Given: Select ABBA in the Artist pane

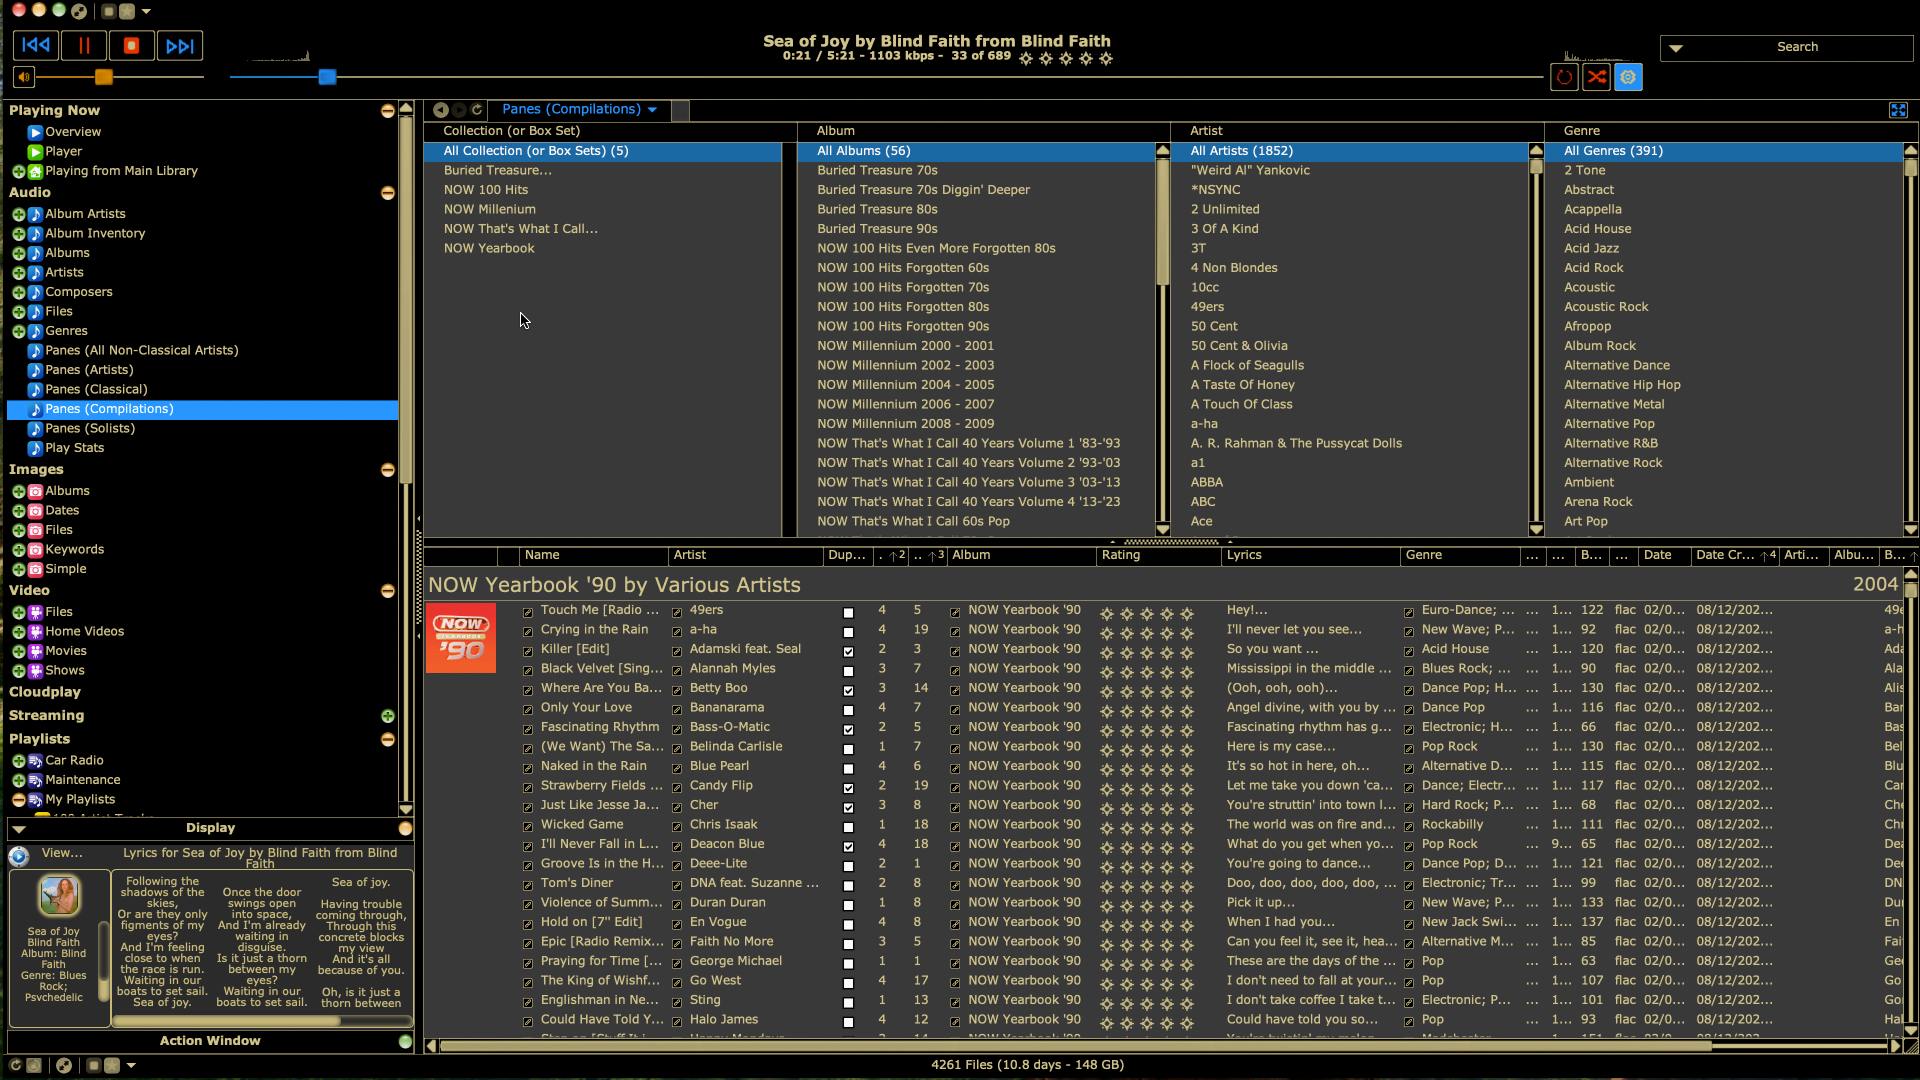Looking at the screenshot, I should [x=1207, y=482].
